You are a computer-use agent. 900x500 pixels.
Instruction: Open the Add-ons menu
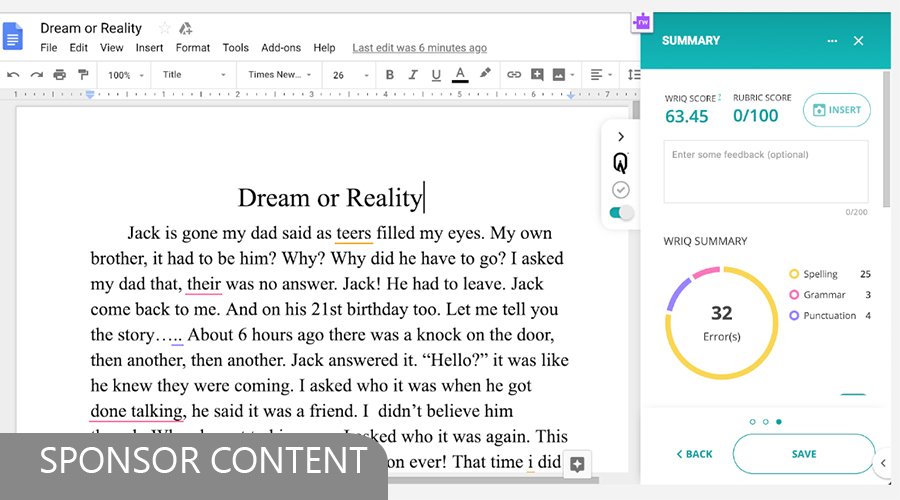point(281,48)
